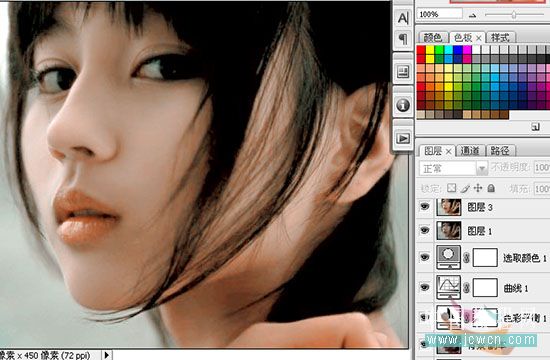Select the layer named 曲线 1
Viewport: 550px width, 360px height.
pos(516,288)
